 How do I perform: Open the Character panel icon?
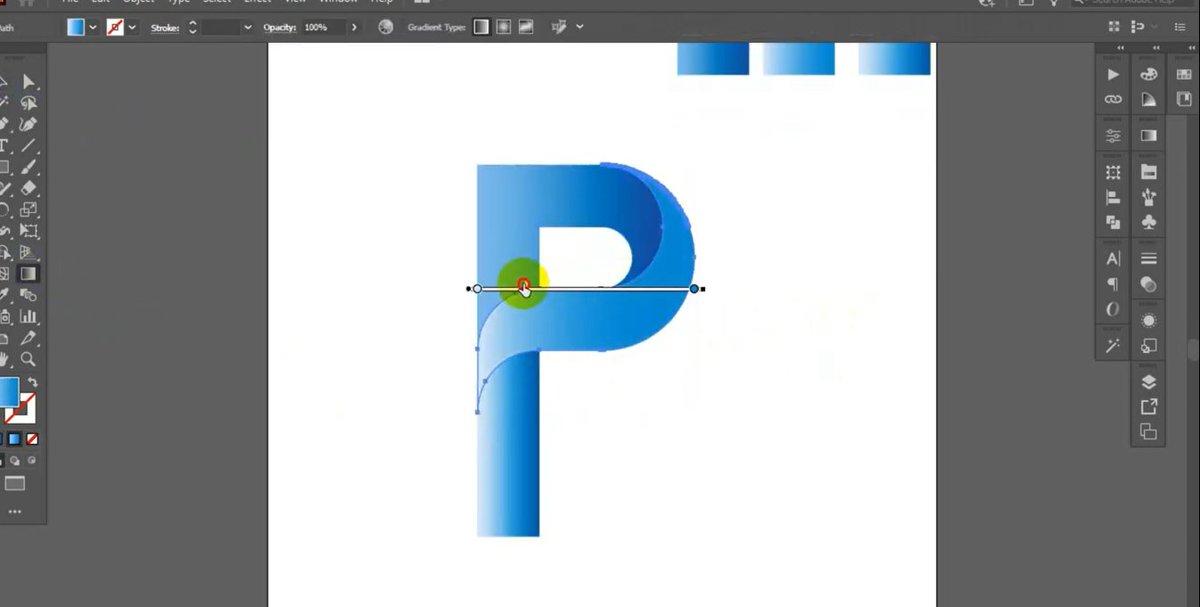pyautogui.click(x=1113, y=259)
